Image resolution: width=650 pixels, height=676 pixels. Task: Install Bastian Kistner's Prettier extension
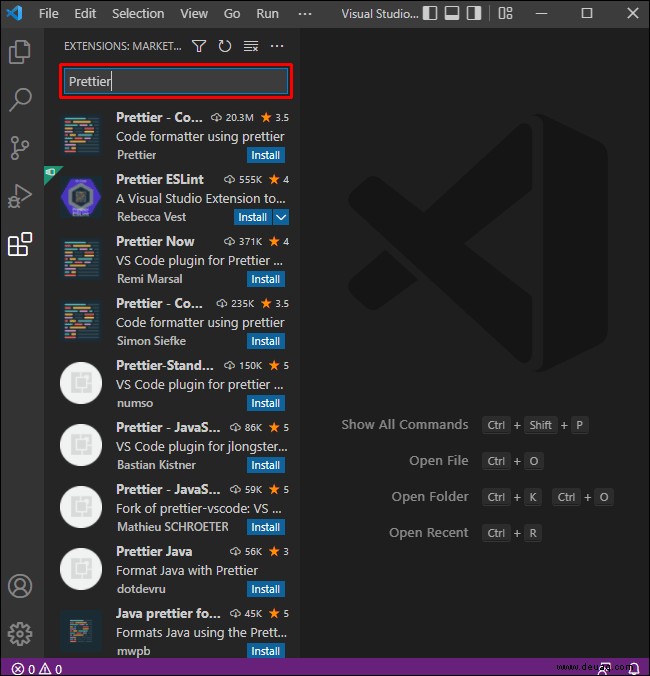266,465
